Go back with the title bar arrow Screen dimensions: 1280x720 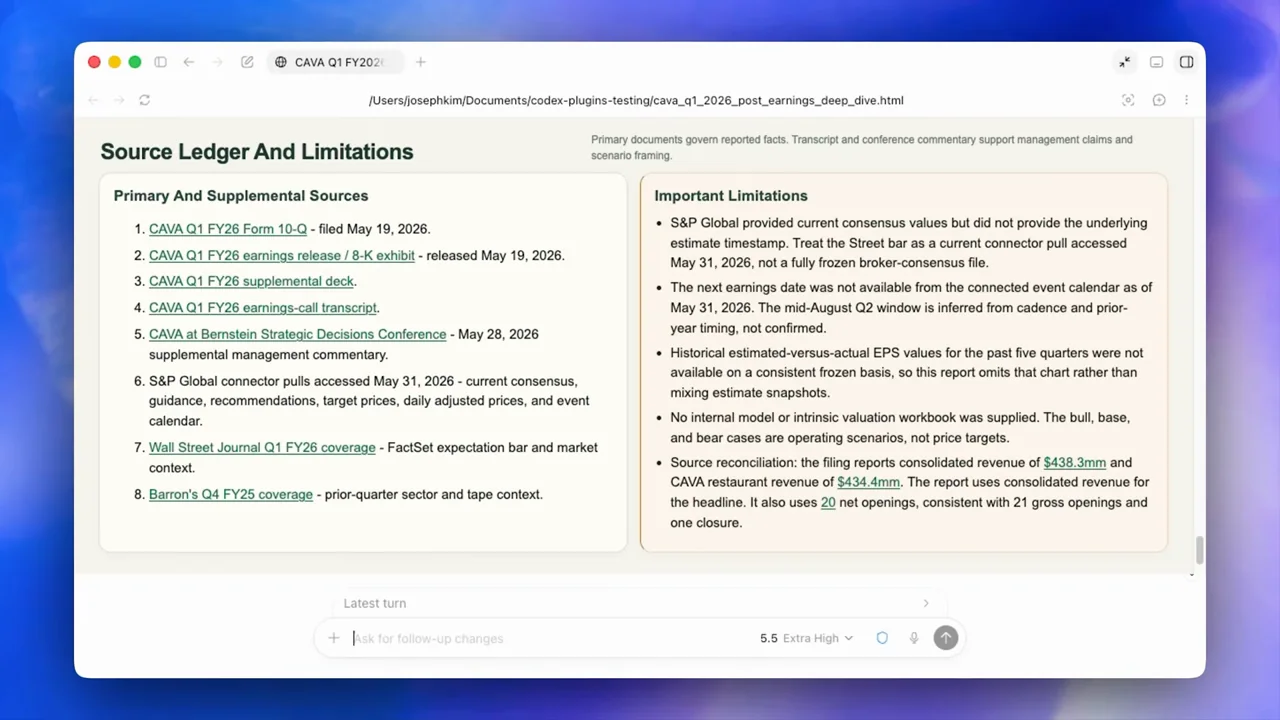[188, 62]
